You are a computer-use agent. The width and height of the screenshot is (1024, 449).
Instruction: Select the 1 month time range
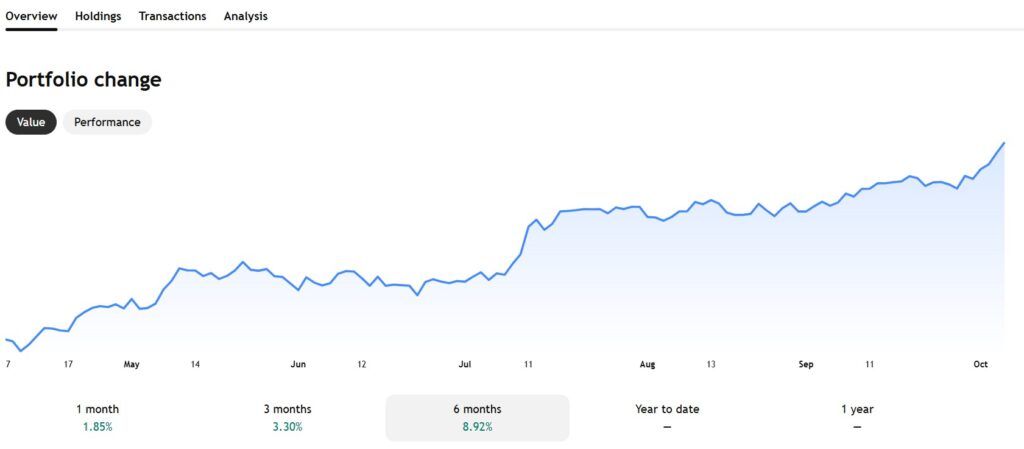click(97, 417)
